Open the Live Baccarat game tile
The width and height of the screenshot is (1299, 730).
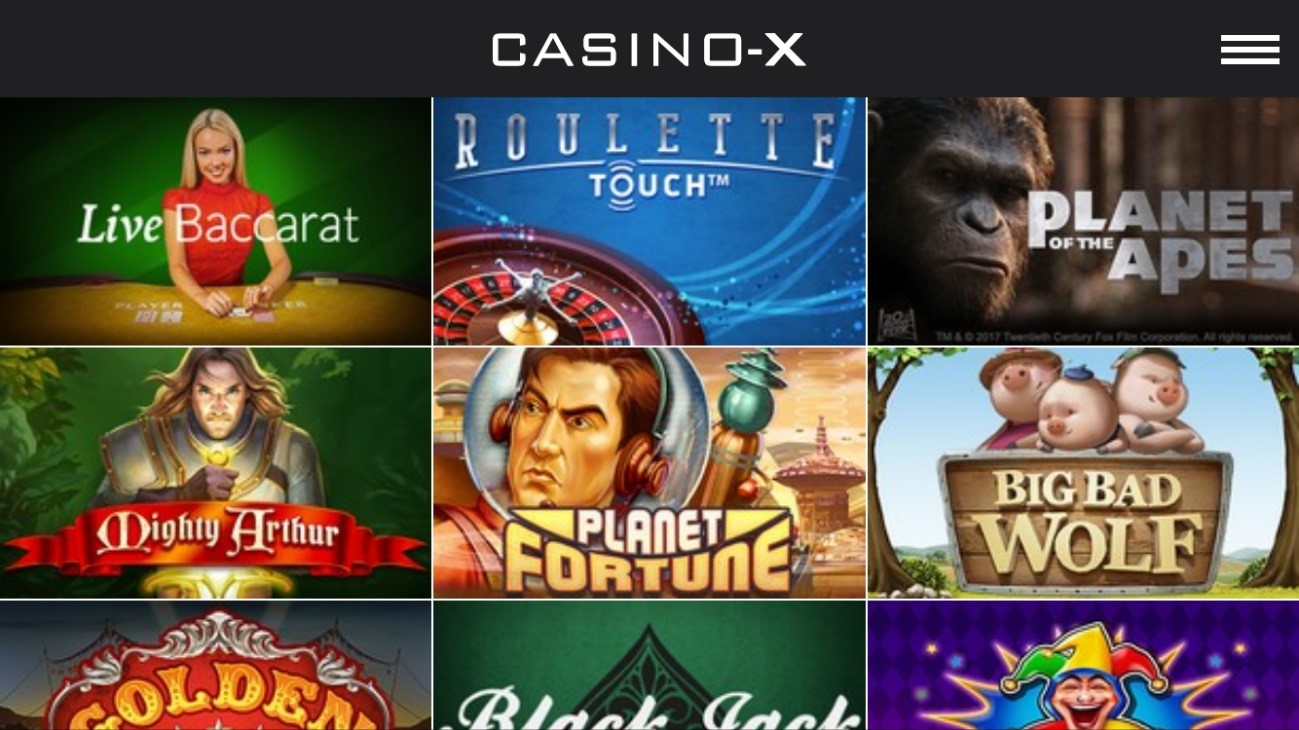pyautogui.click(x=215, y=221)
